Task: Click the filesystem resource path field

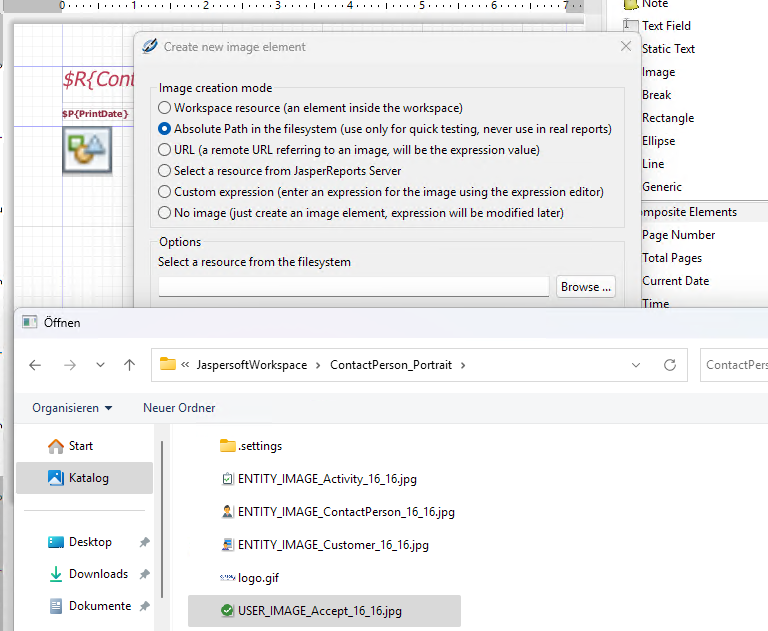Action: (x=353, y=287)
